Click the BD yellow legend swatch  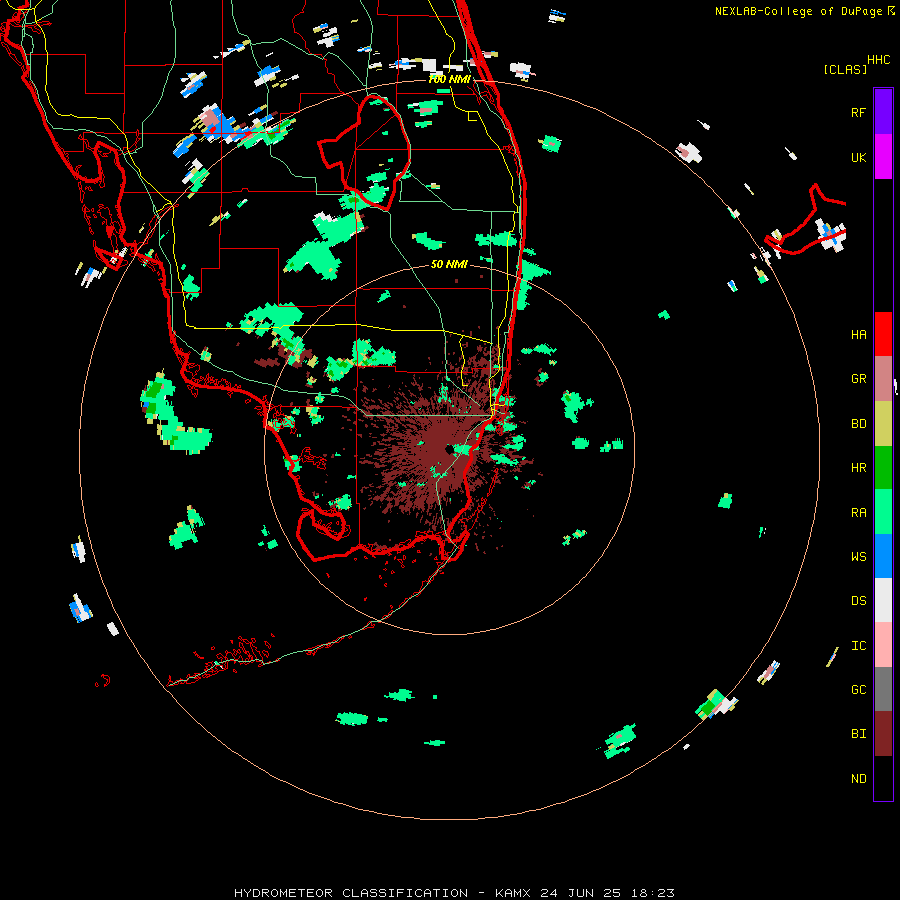[x=883, y=424]
